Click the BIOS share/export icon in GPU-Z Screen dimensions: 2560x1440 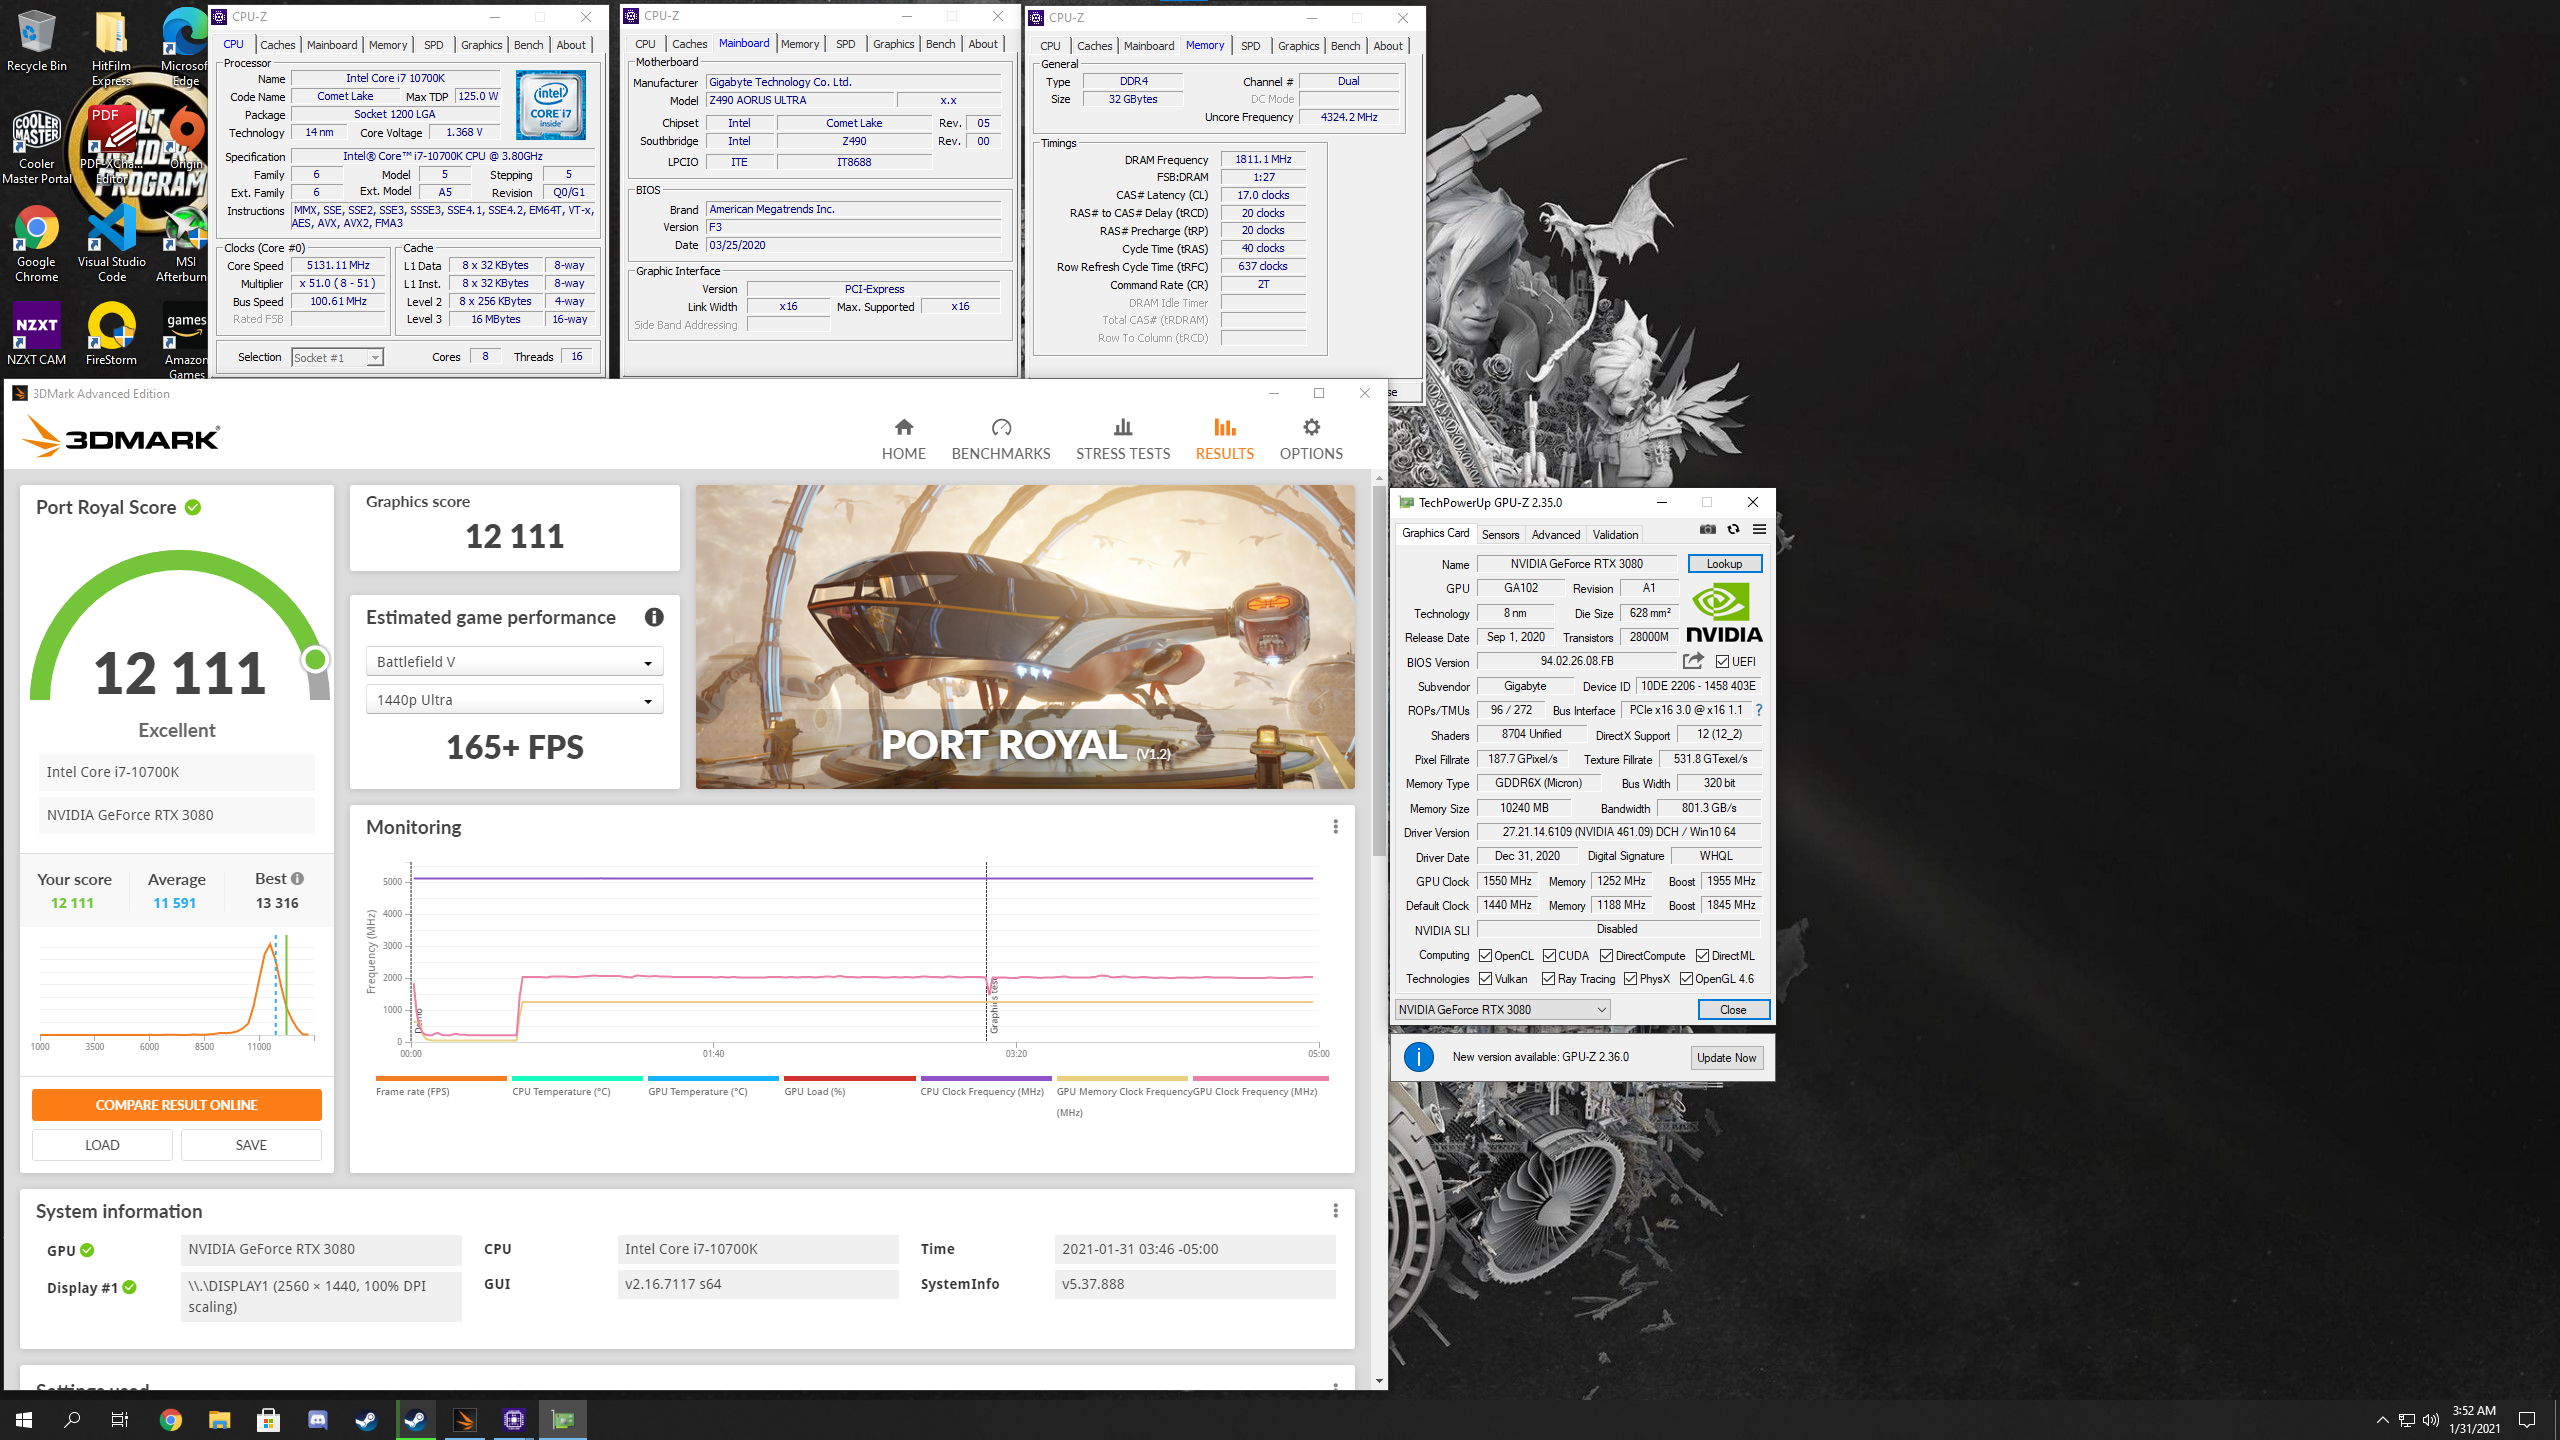click(1693, 661)
